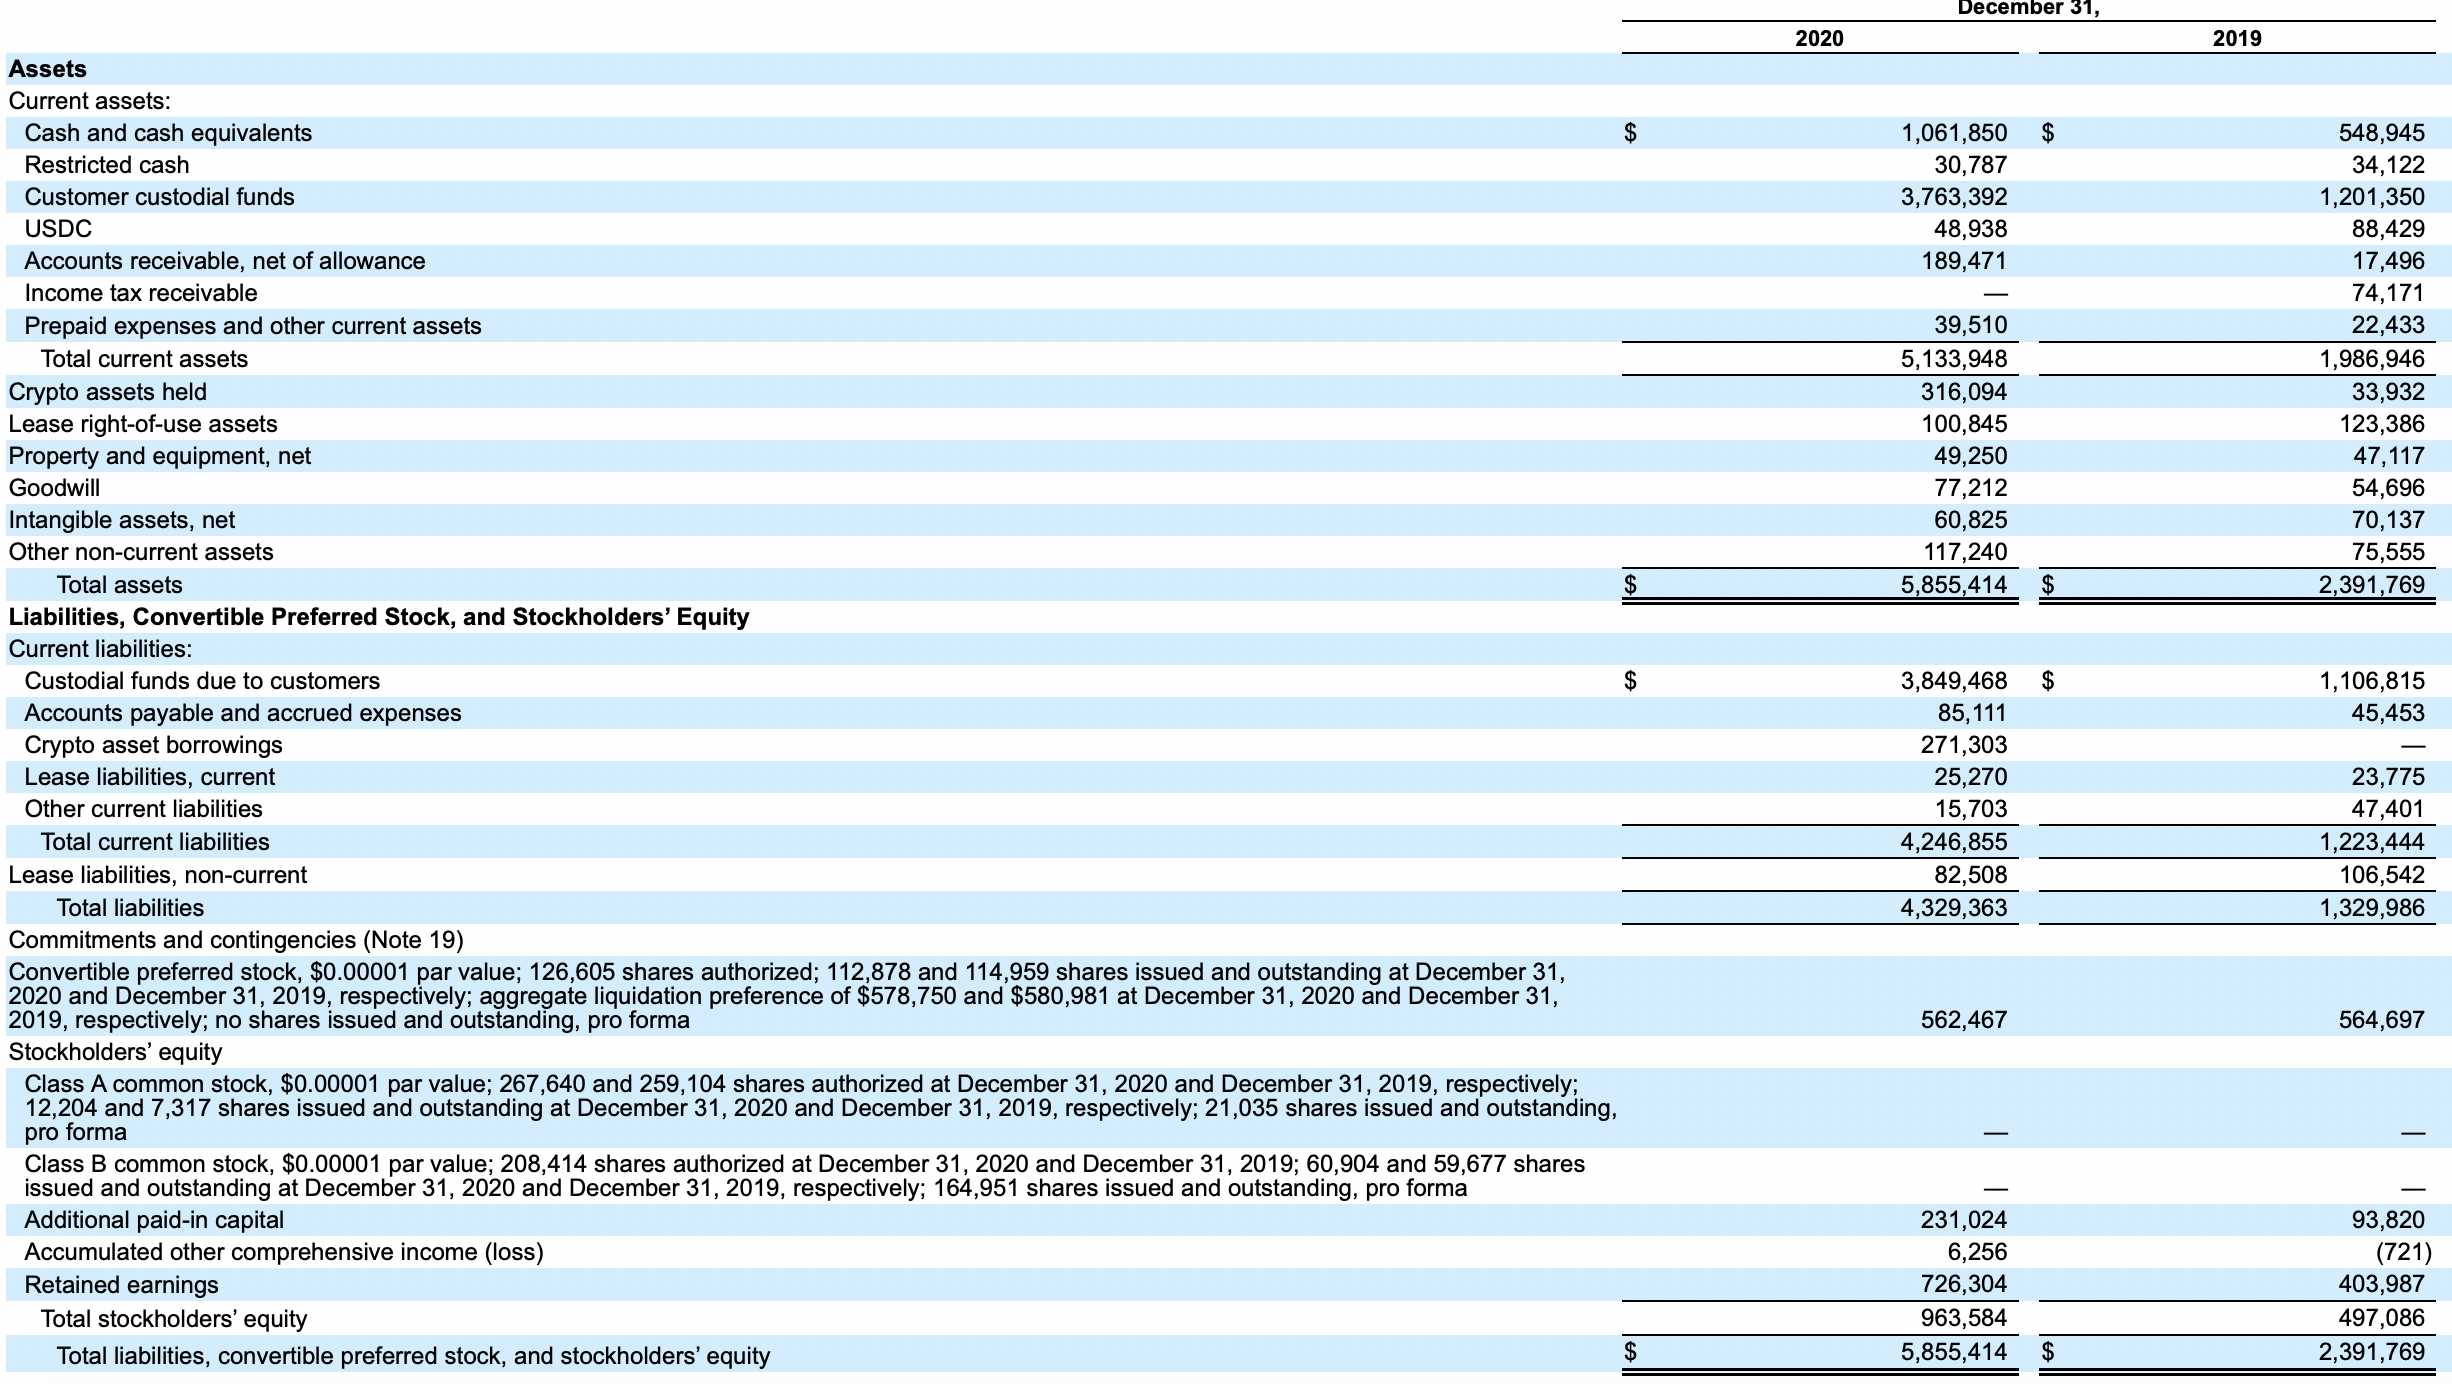
Task: Click the Liabilities, Convertible Preferred Stock heading
Action: (379, 617)
